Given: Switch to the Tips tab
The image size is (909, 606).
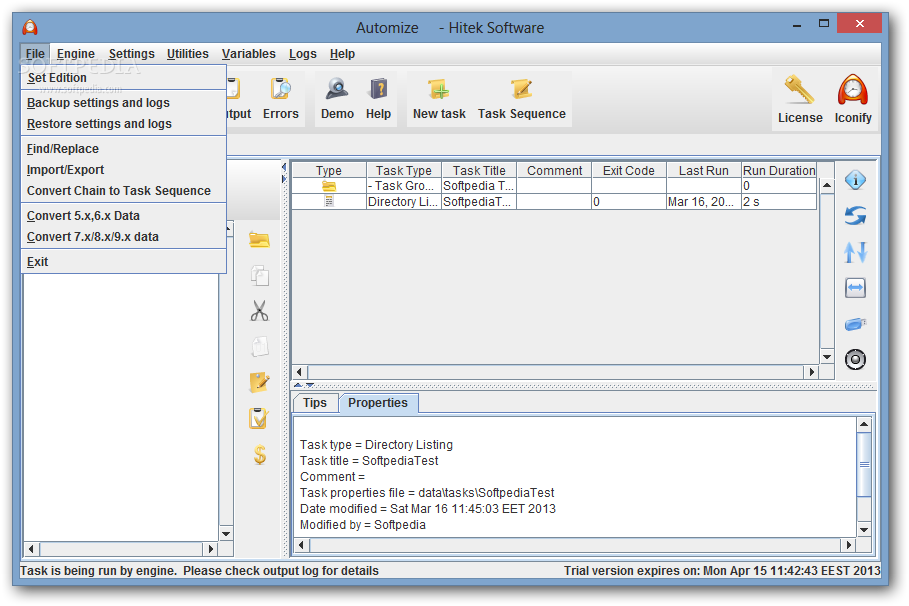Looking at the screenshot, I should pos(315,402).
